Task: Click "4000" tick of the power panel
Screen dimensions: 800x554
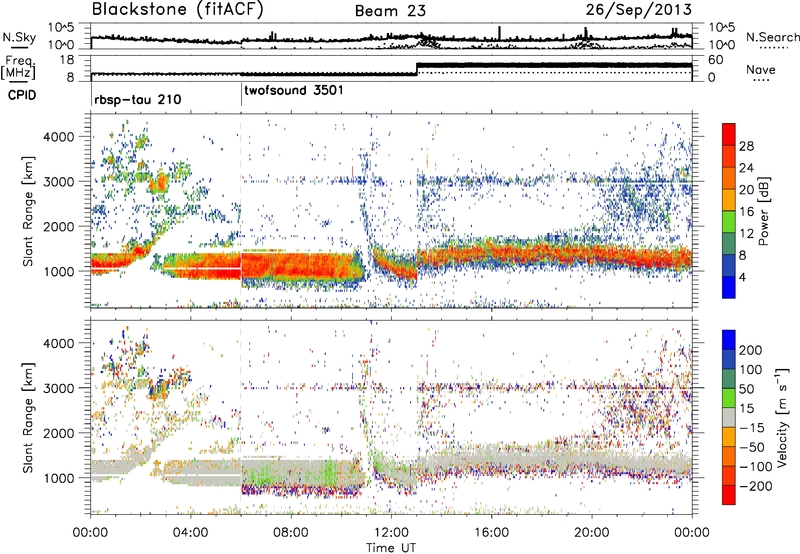Action: click(58, 137)
